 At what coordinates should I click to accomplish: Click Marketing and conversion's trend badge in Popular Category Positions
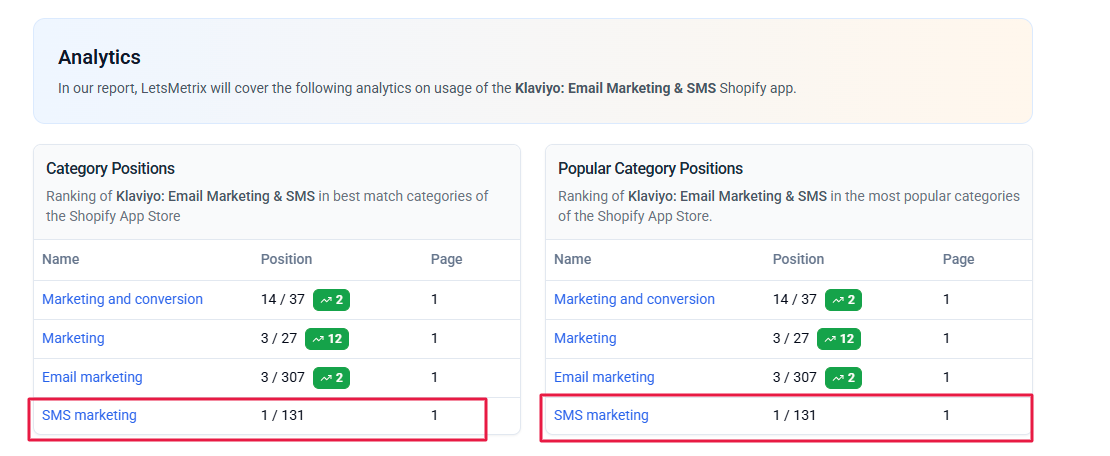pos(843,299)
